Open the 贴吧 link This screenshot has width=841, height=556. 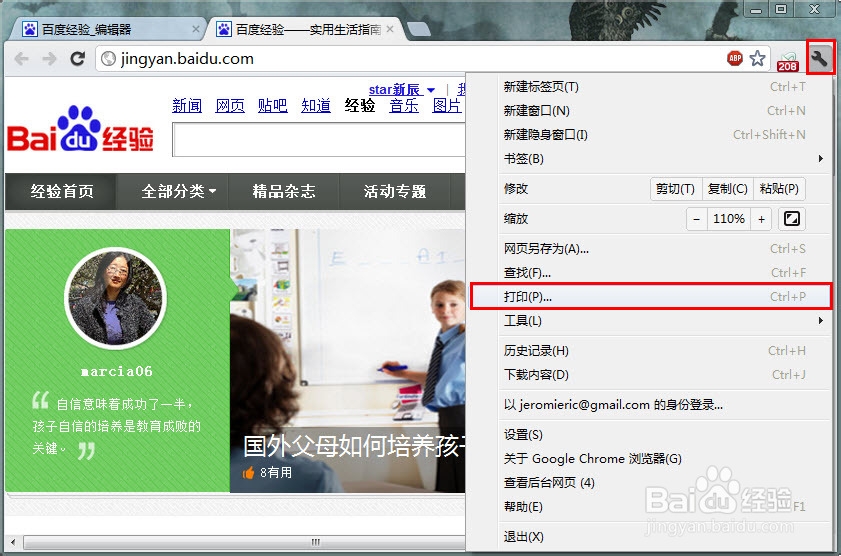[x=272, y=106]
